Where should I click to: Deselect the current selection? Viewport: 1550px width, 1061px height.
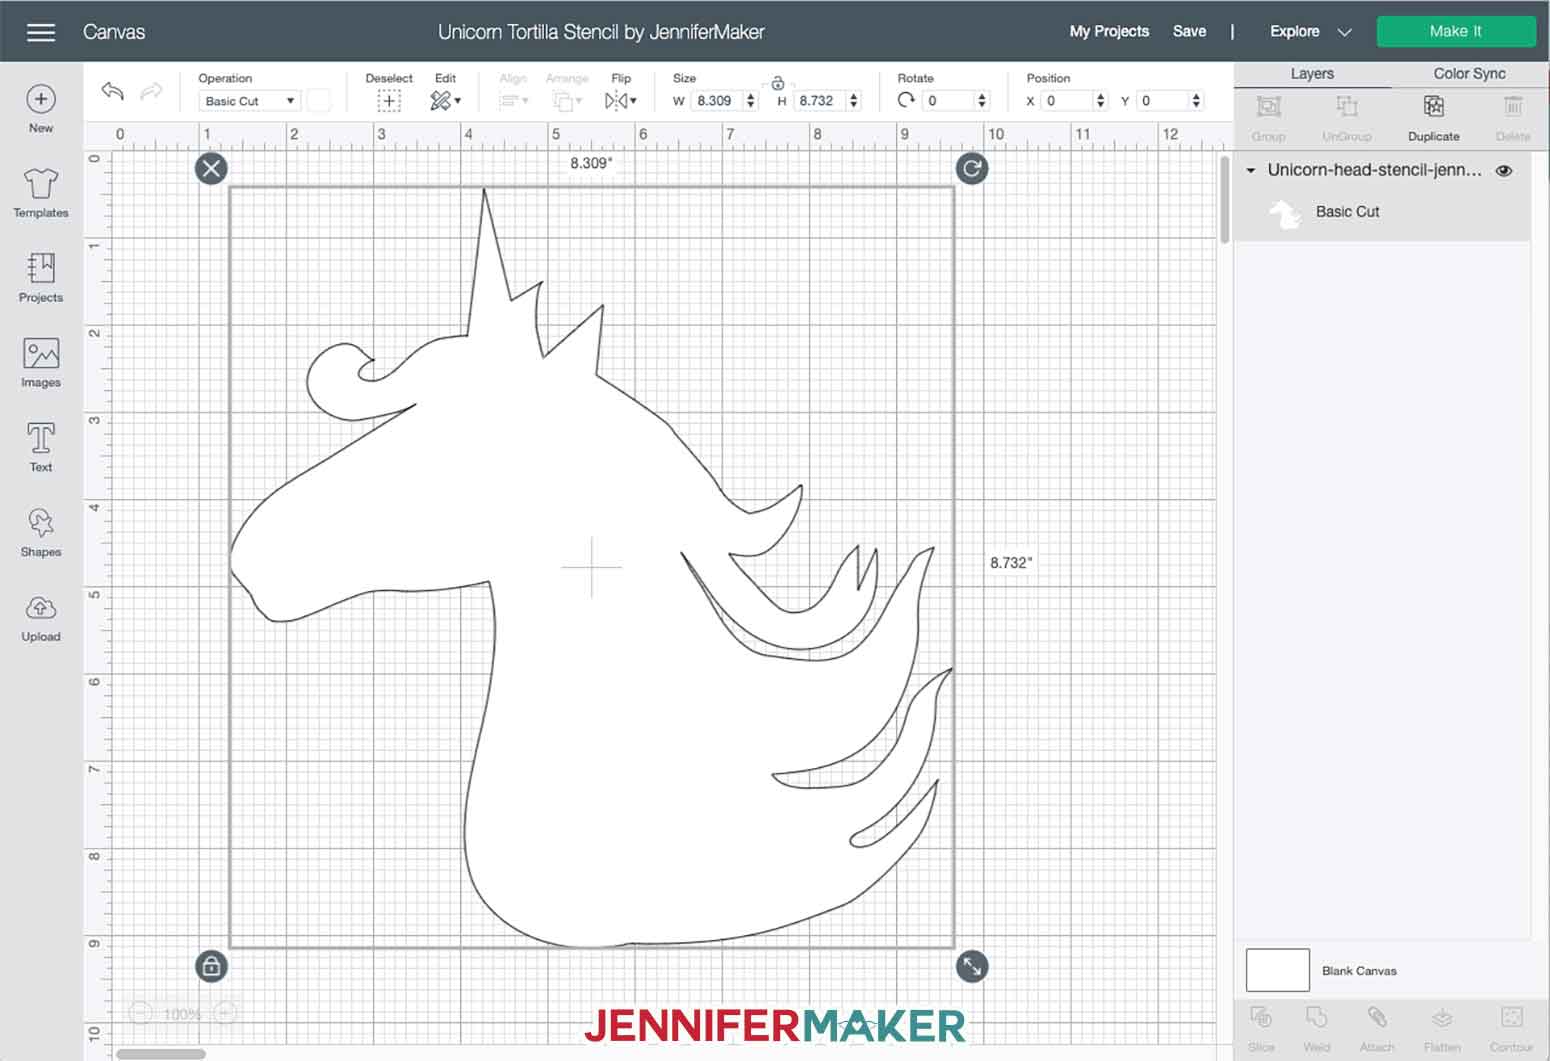click(x=389, y=101)
